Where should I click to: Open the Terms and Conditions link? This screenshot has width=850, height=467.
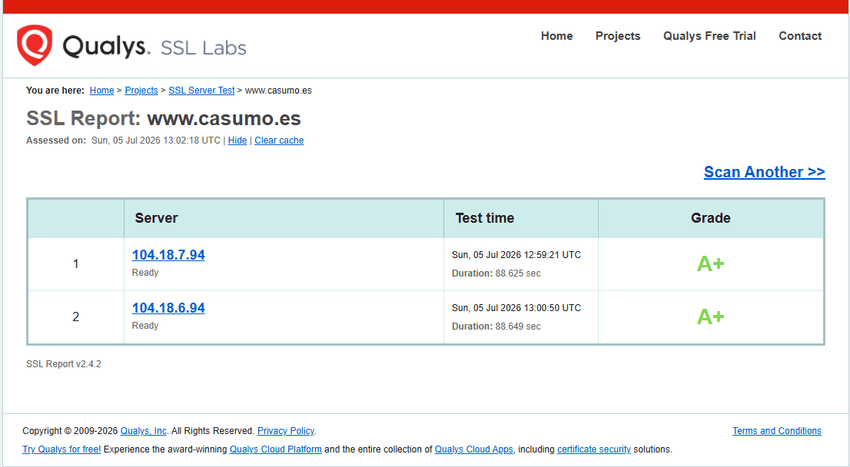777,431
